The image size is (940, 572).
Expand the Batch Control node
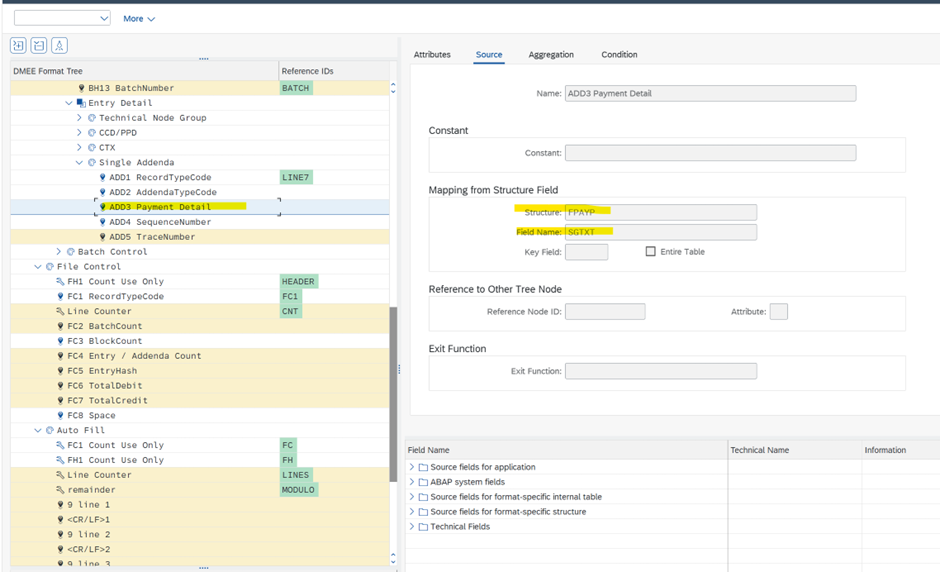pyautogui.click(x=58, y=252)
